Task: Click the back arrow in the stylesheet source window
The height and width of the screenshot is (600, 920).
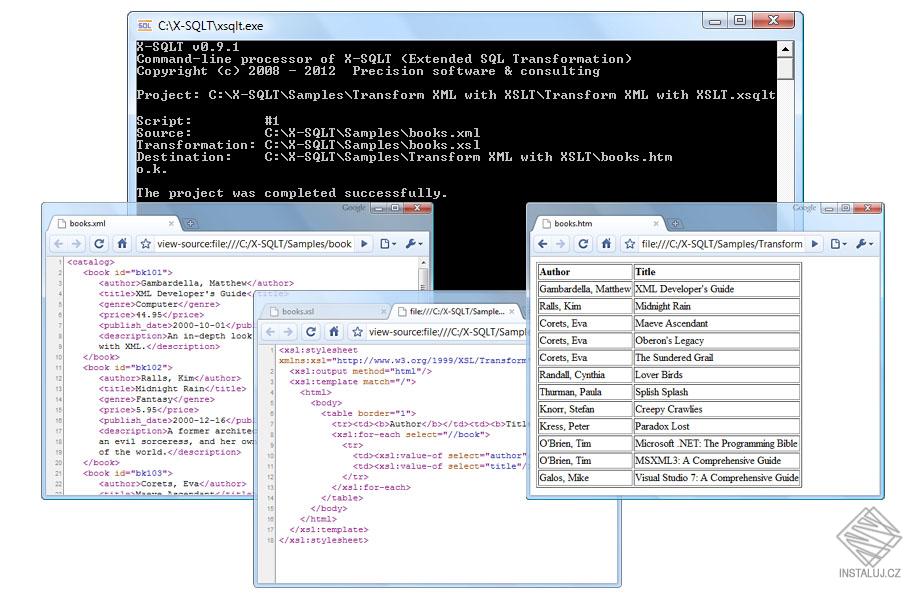Action: (270, 332)
